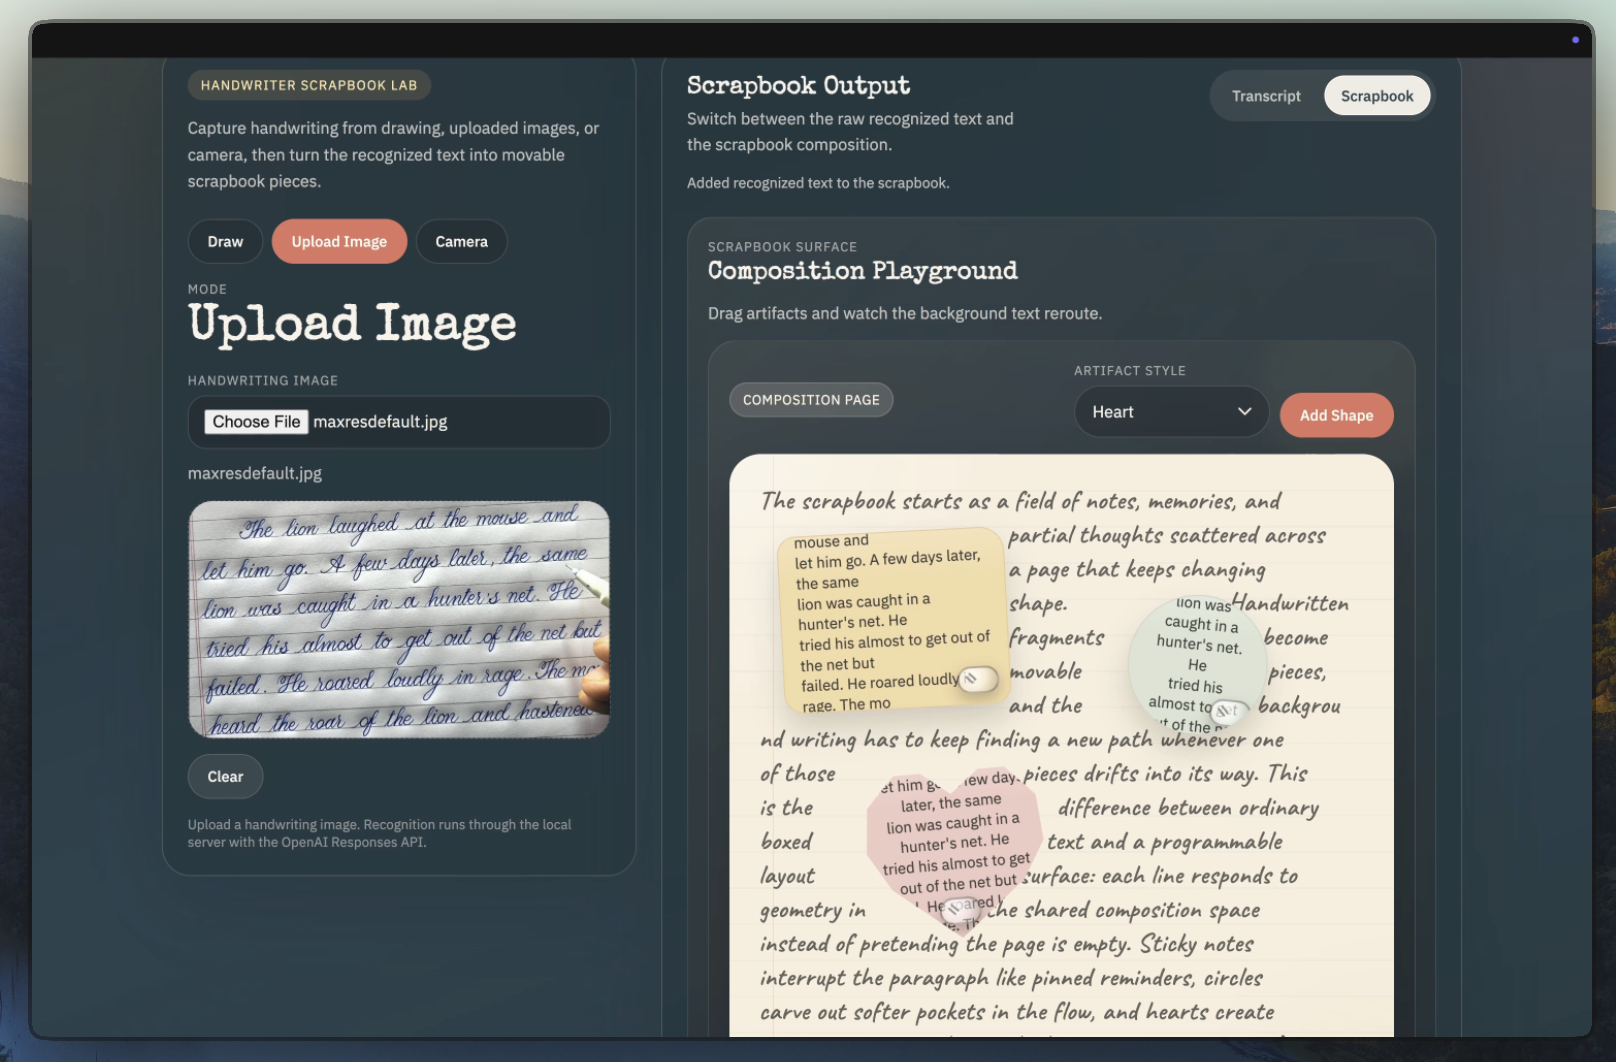Click the HANDWRITER SCRAPBOOK LAB badge
The height and width of the screenshot is (1062, 1616).
(x=308, y=85)
